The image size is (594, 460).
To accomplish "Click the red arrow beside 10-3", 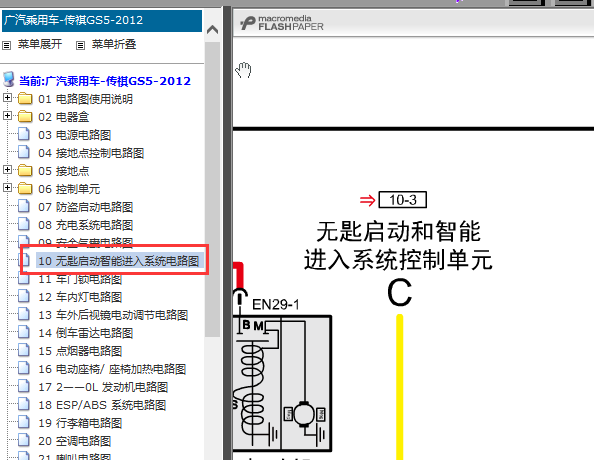I will [367, 200].
